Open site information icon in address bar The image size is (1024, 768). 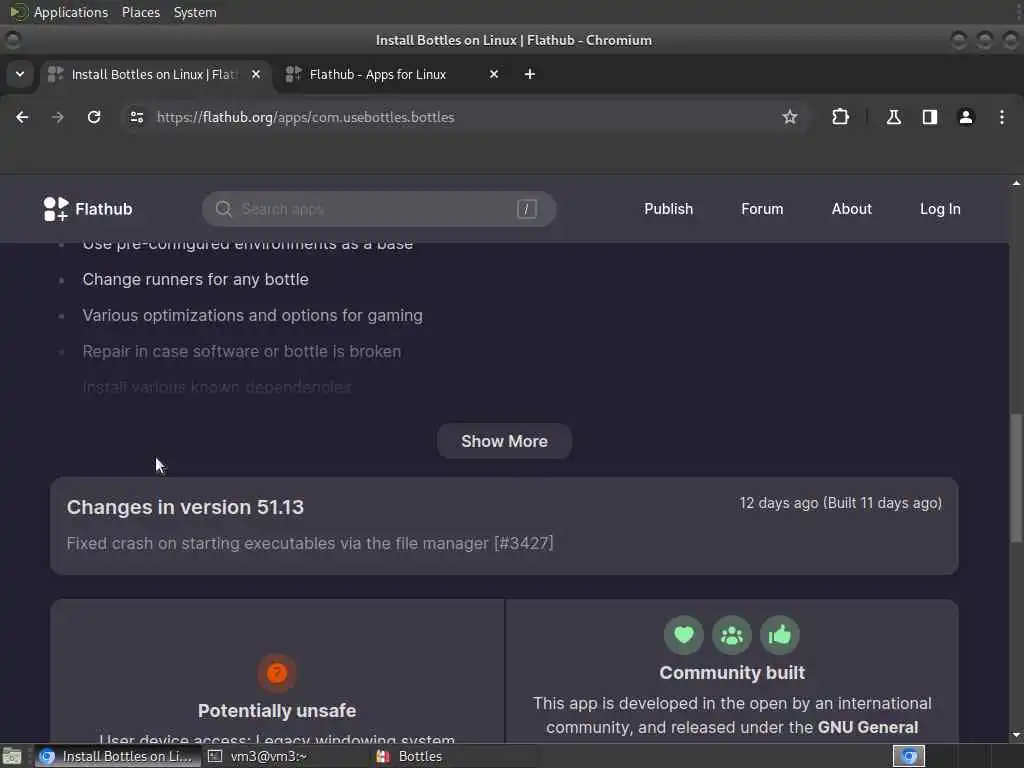(136, 117)
